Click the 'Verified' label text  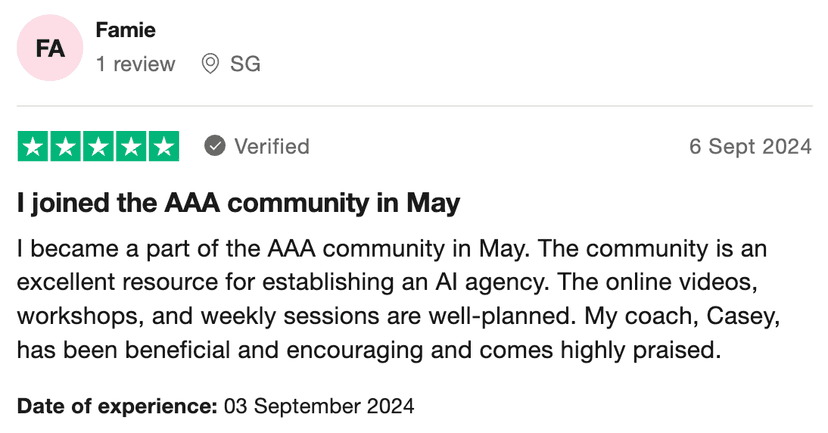coord(271,146)
